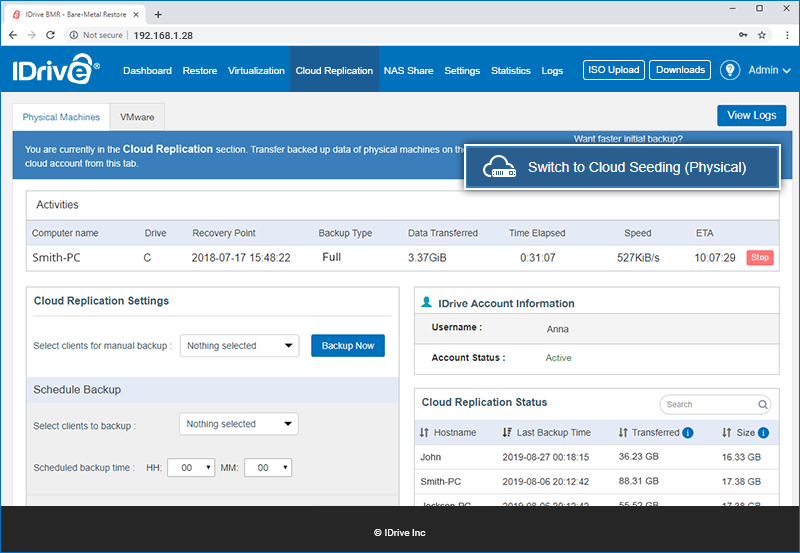
Task: Click the Size column info icon
Action: point(763,433)
